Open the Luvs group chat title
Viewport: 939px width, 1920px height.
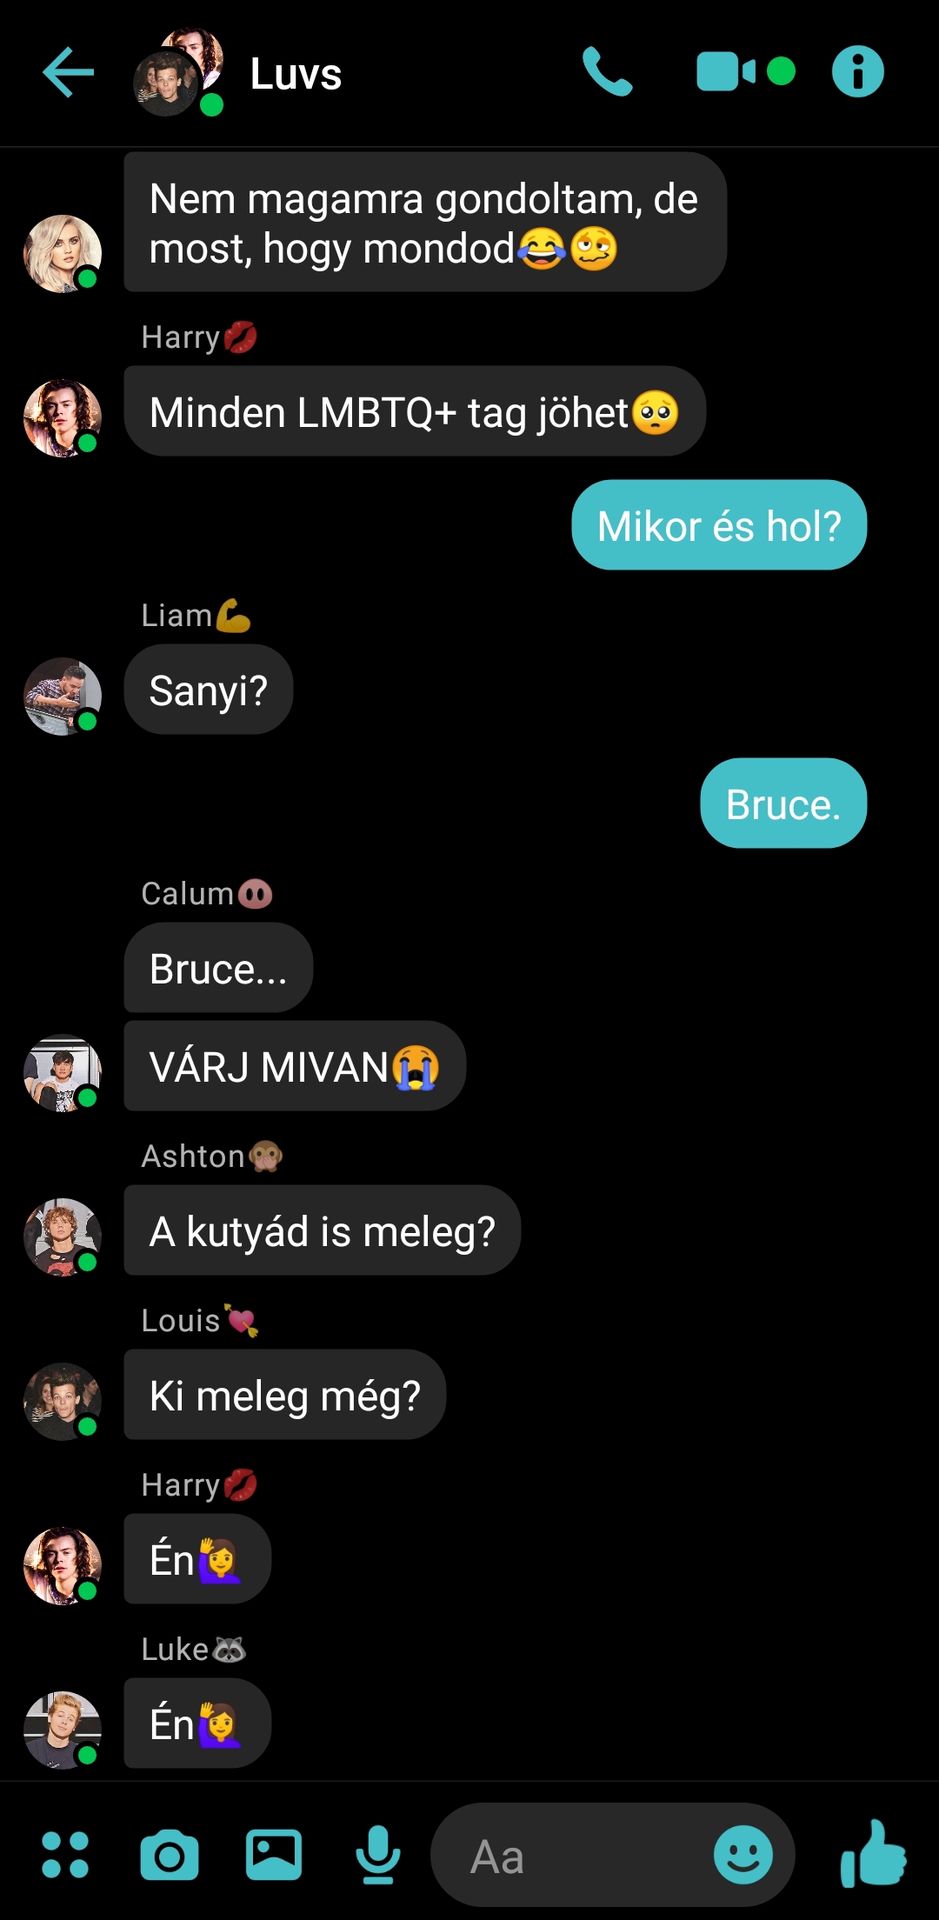(296, 74)
